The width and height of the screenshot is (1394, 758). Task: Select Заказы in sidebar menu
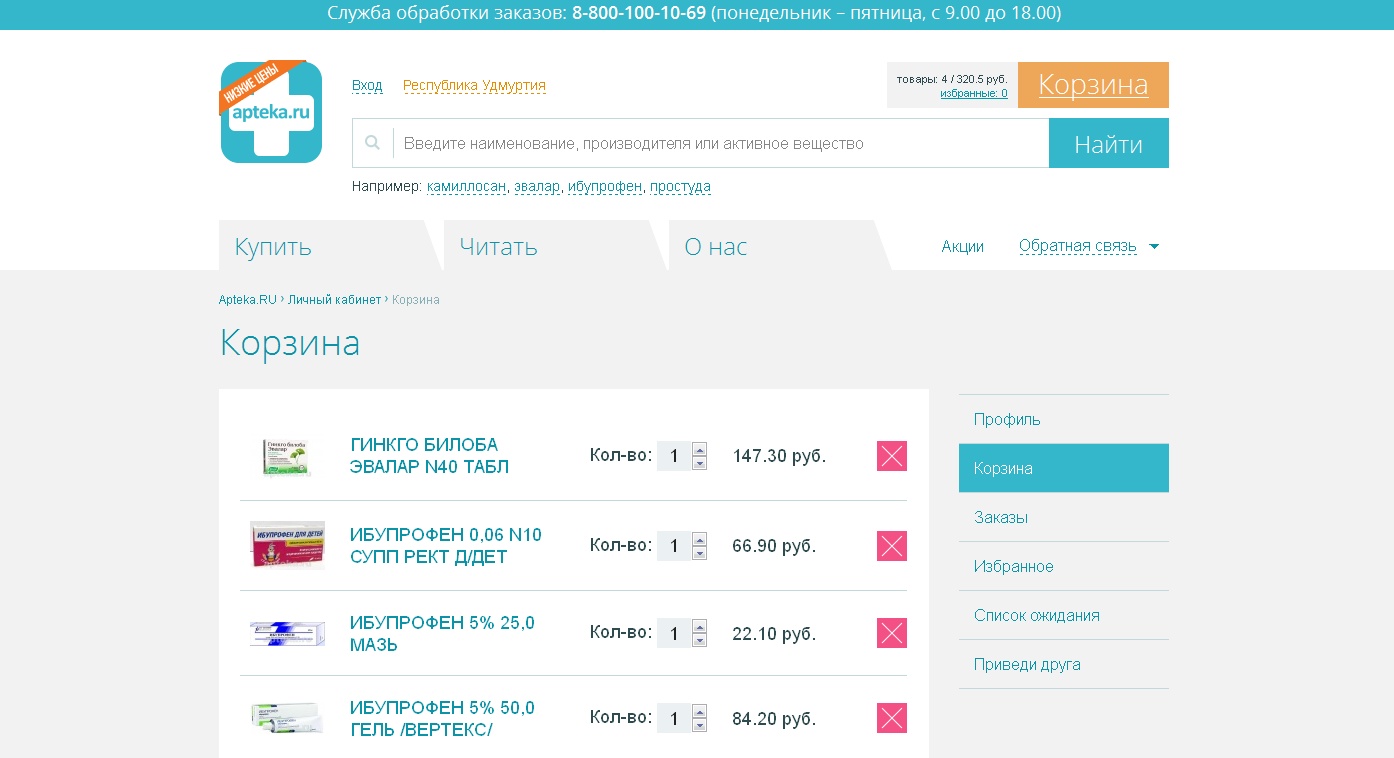click(1064, 517)
